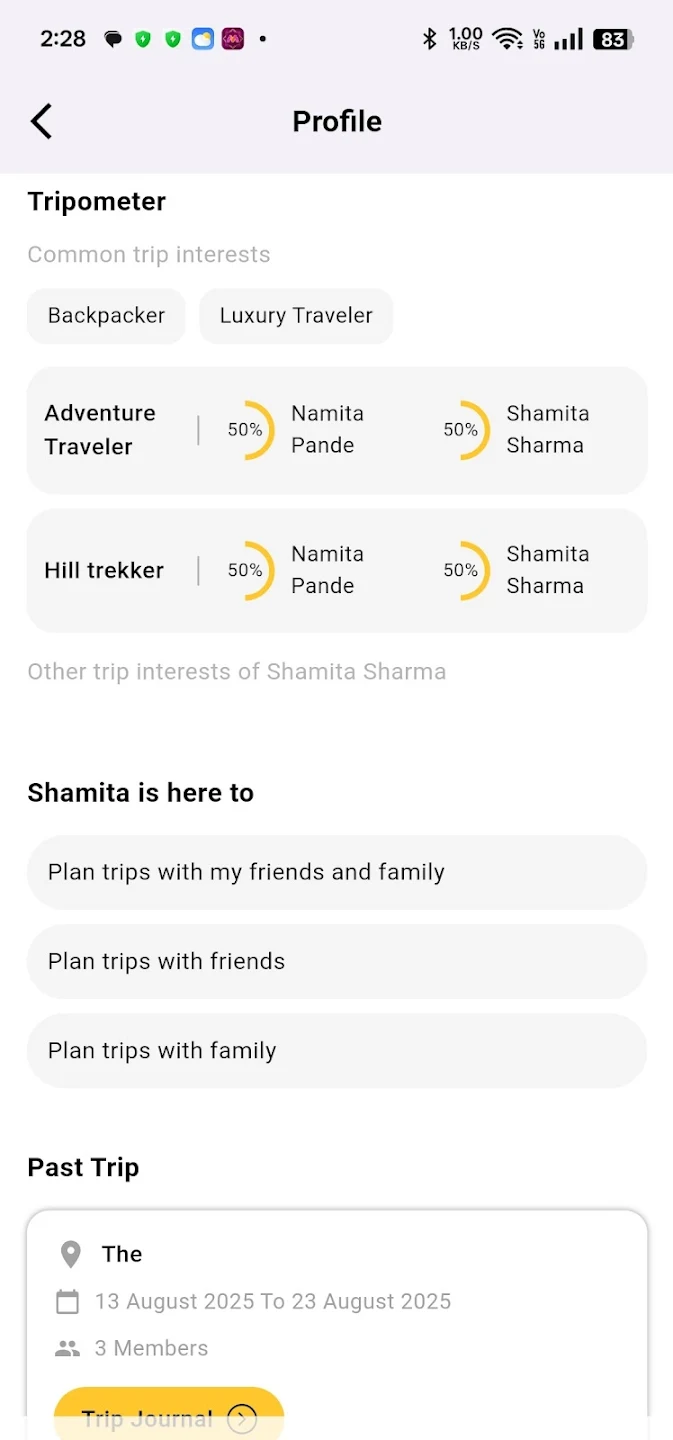Screen dimensions: 673x1440
Task: Tap the Bluetooth status bar icon
Action: [430, 39]
